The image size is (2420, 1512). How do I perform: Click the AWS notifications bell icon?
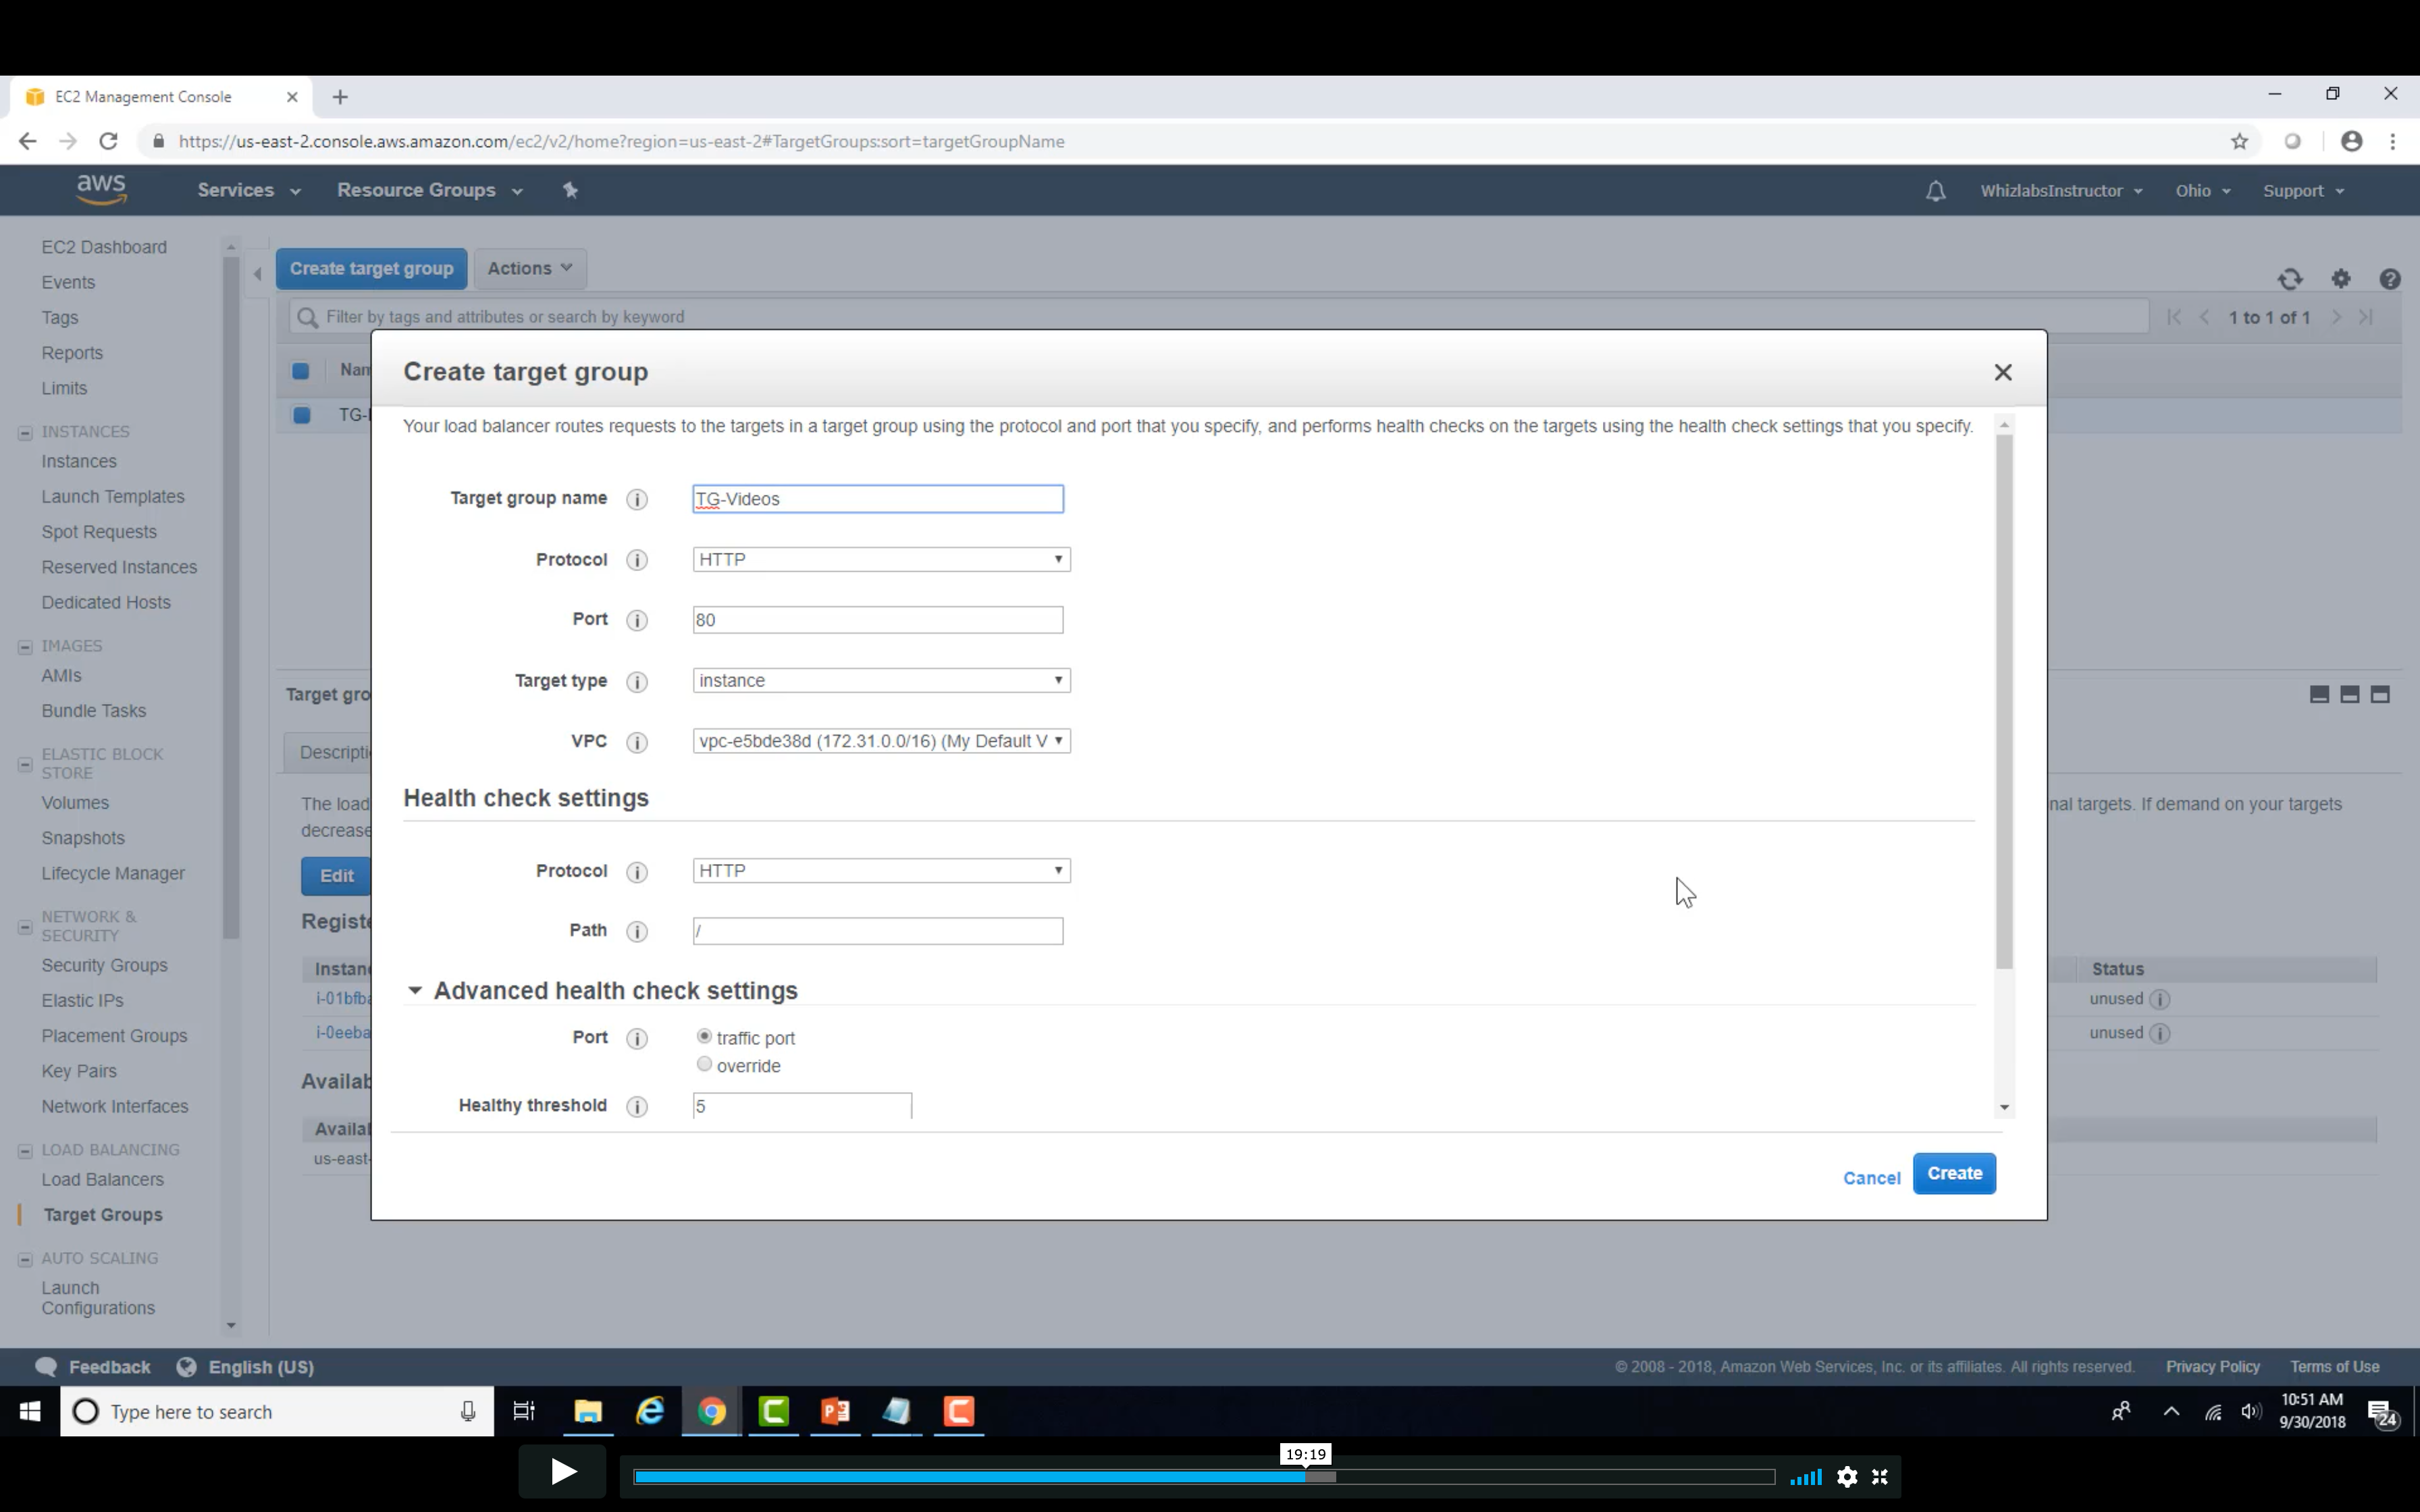pos(1935,191)
